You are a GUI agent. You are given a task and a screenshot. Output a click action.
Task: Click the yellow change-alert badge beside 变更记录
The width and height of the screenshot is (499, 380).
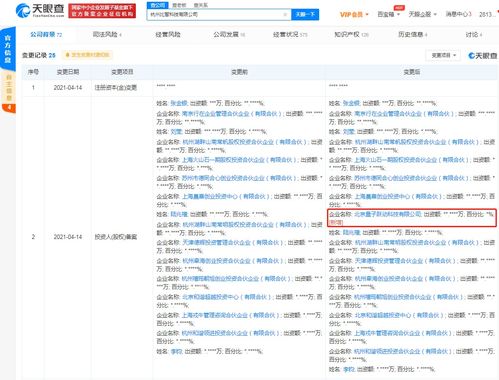tap(87, 55)
